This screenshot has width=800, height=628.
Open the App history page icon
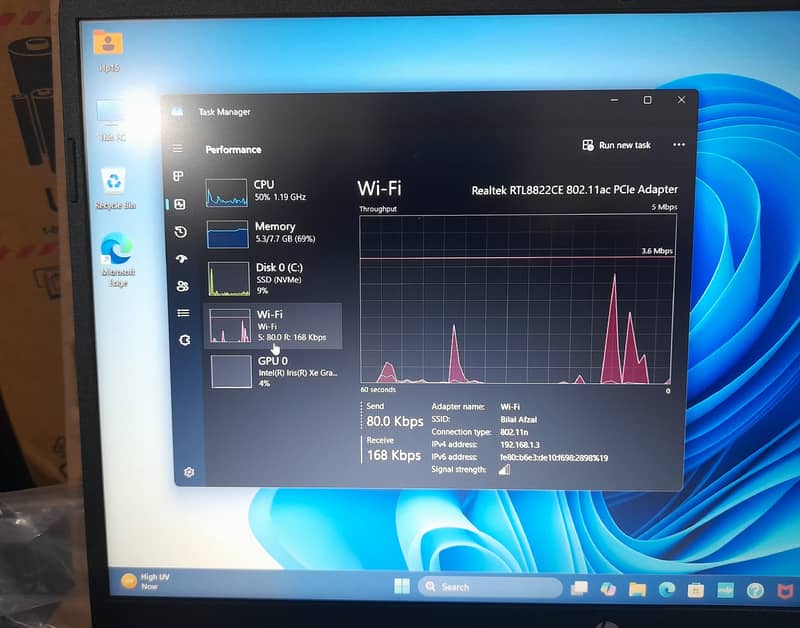pos(181,232)
